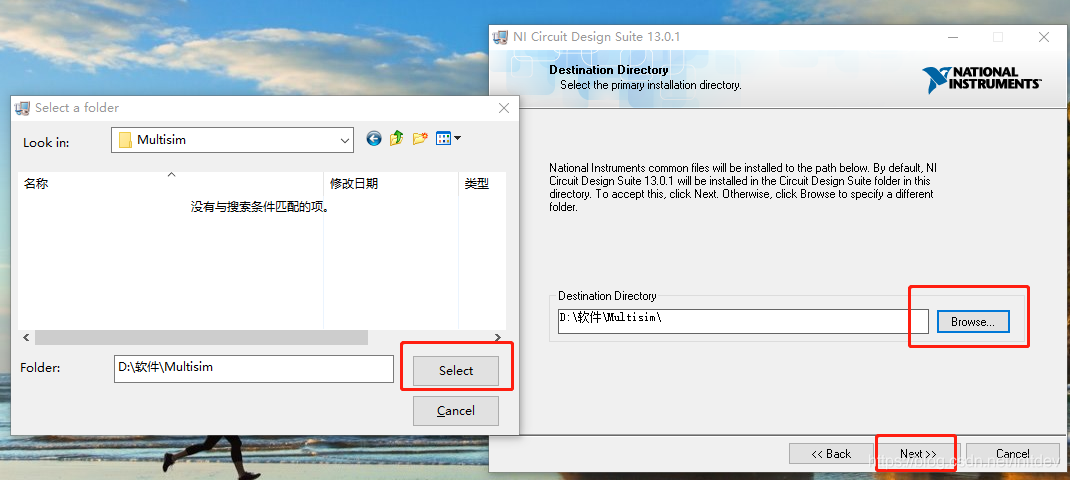Click the Destination Directory path field
This screenshot has width=1070, height=480.
click(743, 321)
